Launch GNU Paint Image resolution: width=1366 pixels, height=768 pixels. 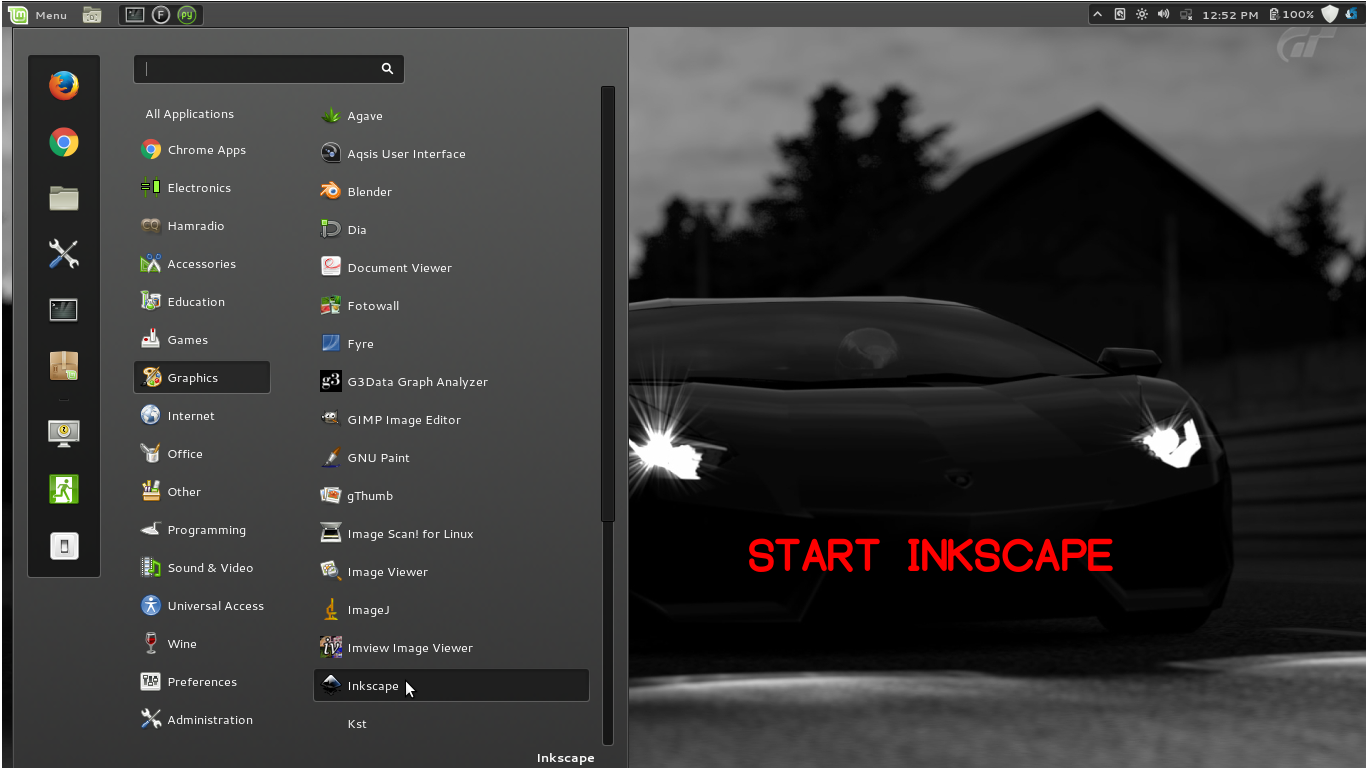[x=451, y=458]
